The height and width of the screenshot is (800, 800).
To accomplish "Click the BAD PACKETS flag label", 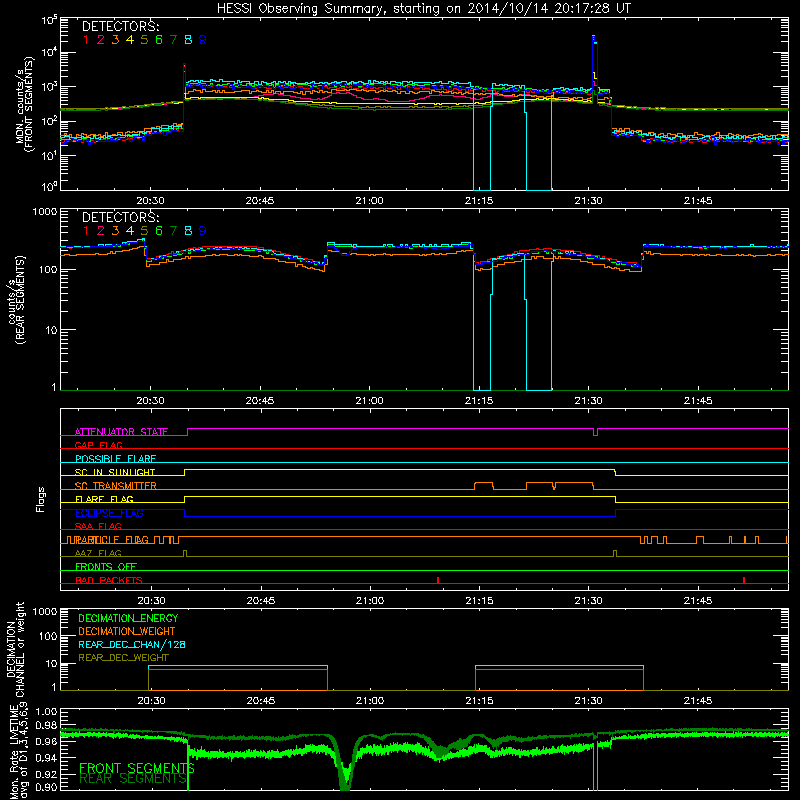I will pos(109,580).
